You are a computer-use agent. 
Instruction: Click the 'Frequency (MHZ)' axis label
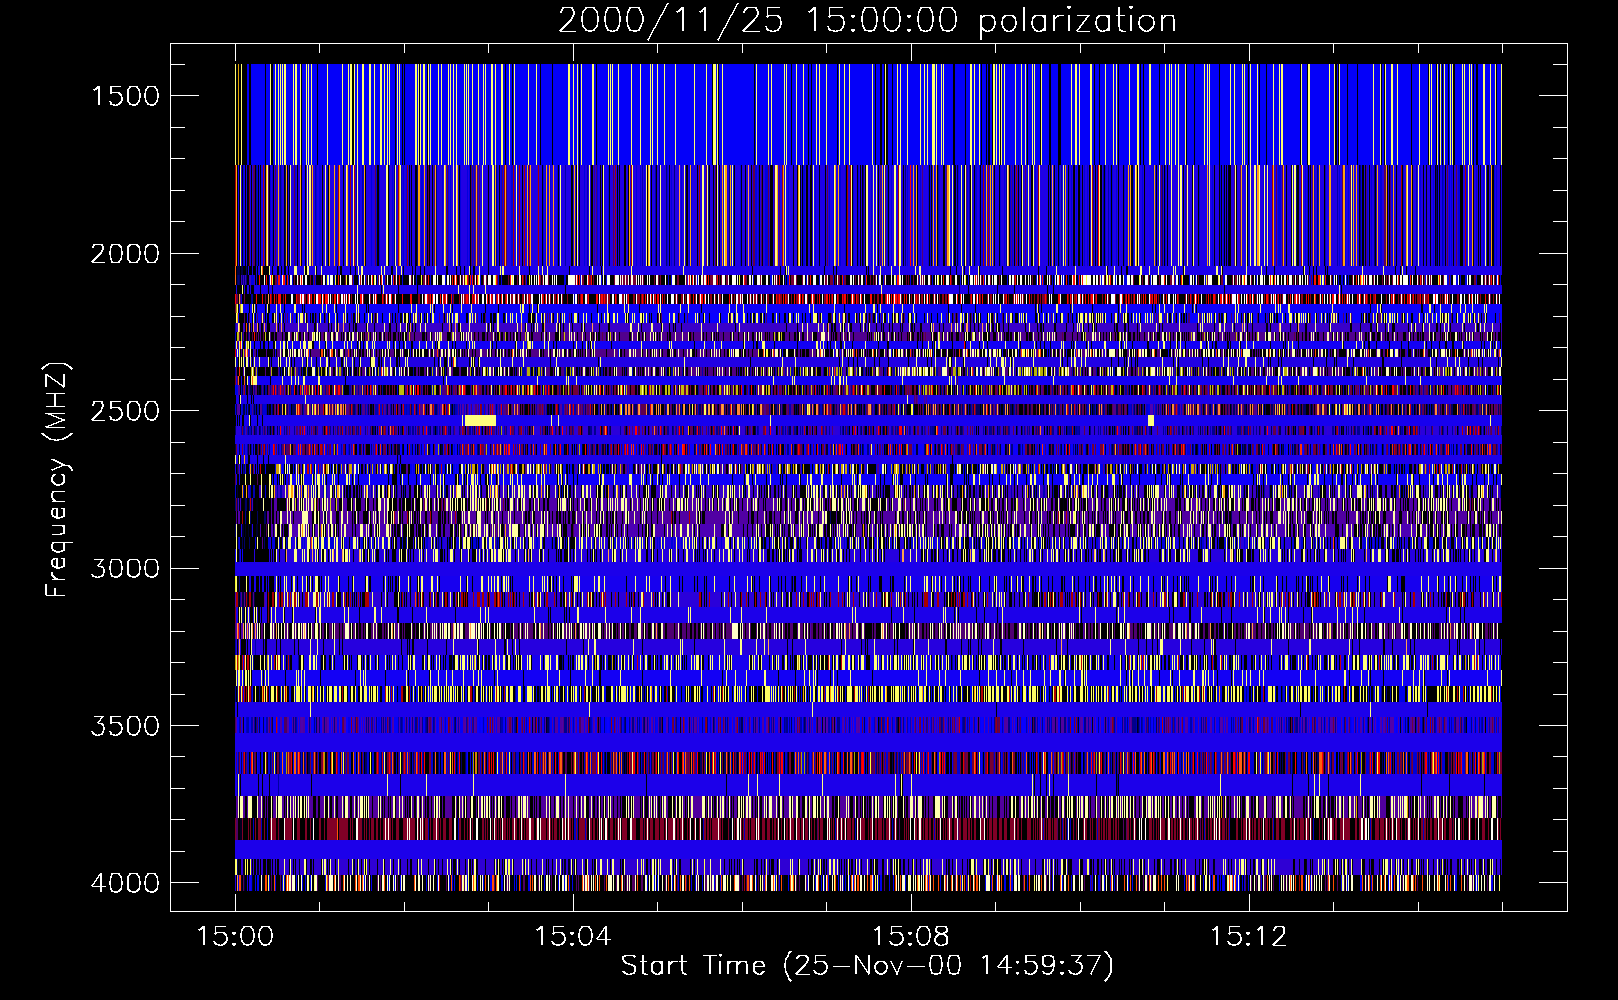coord(57,480)
